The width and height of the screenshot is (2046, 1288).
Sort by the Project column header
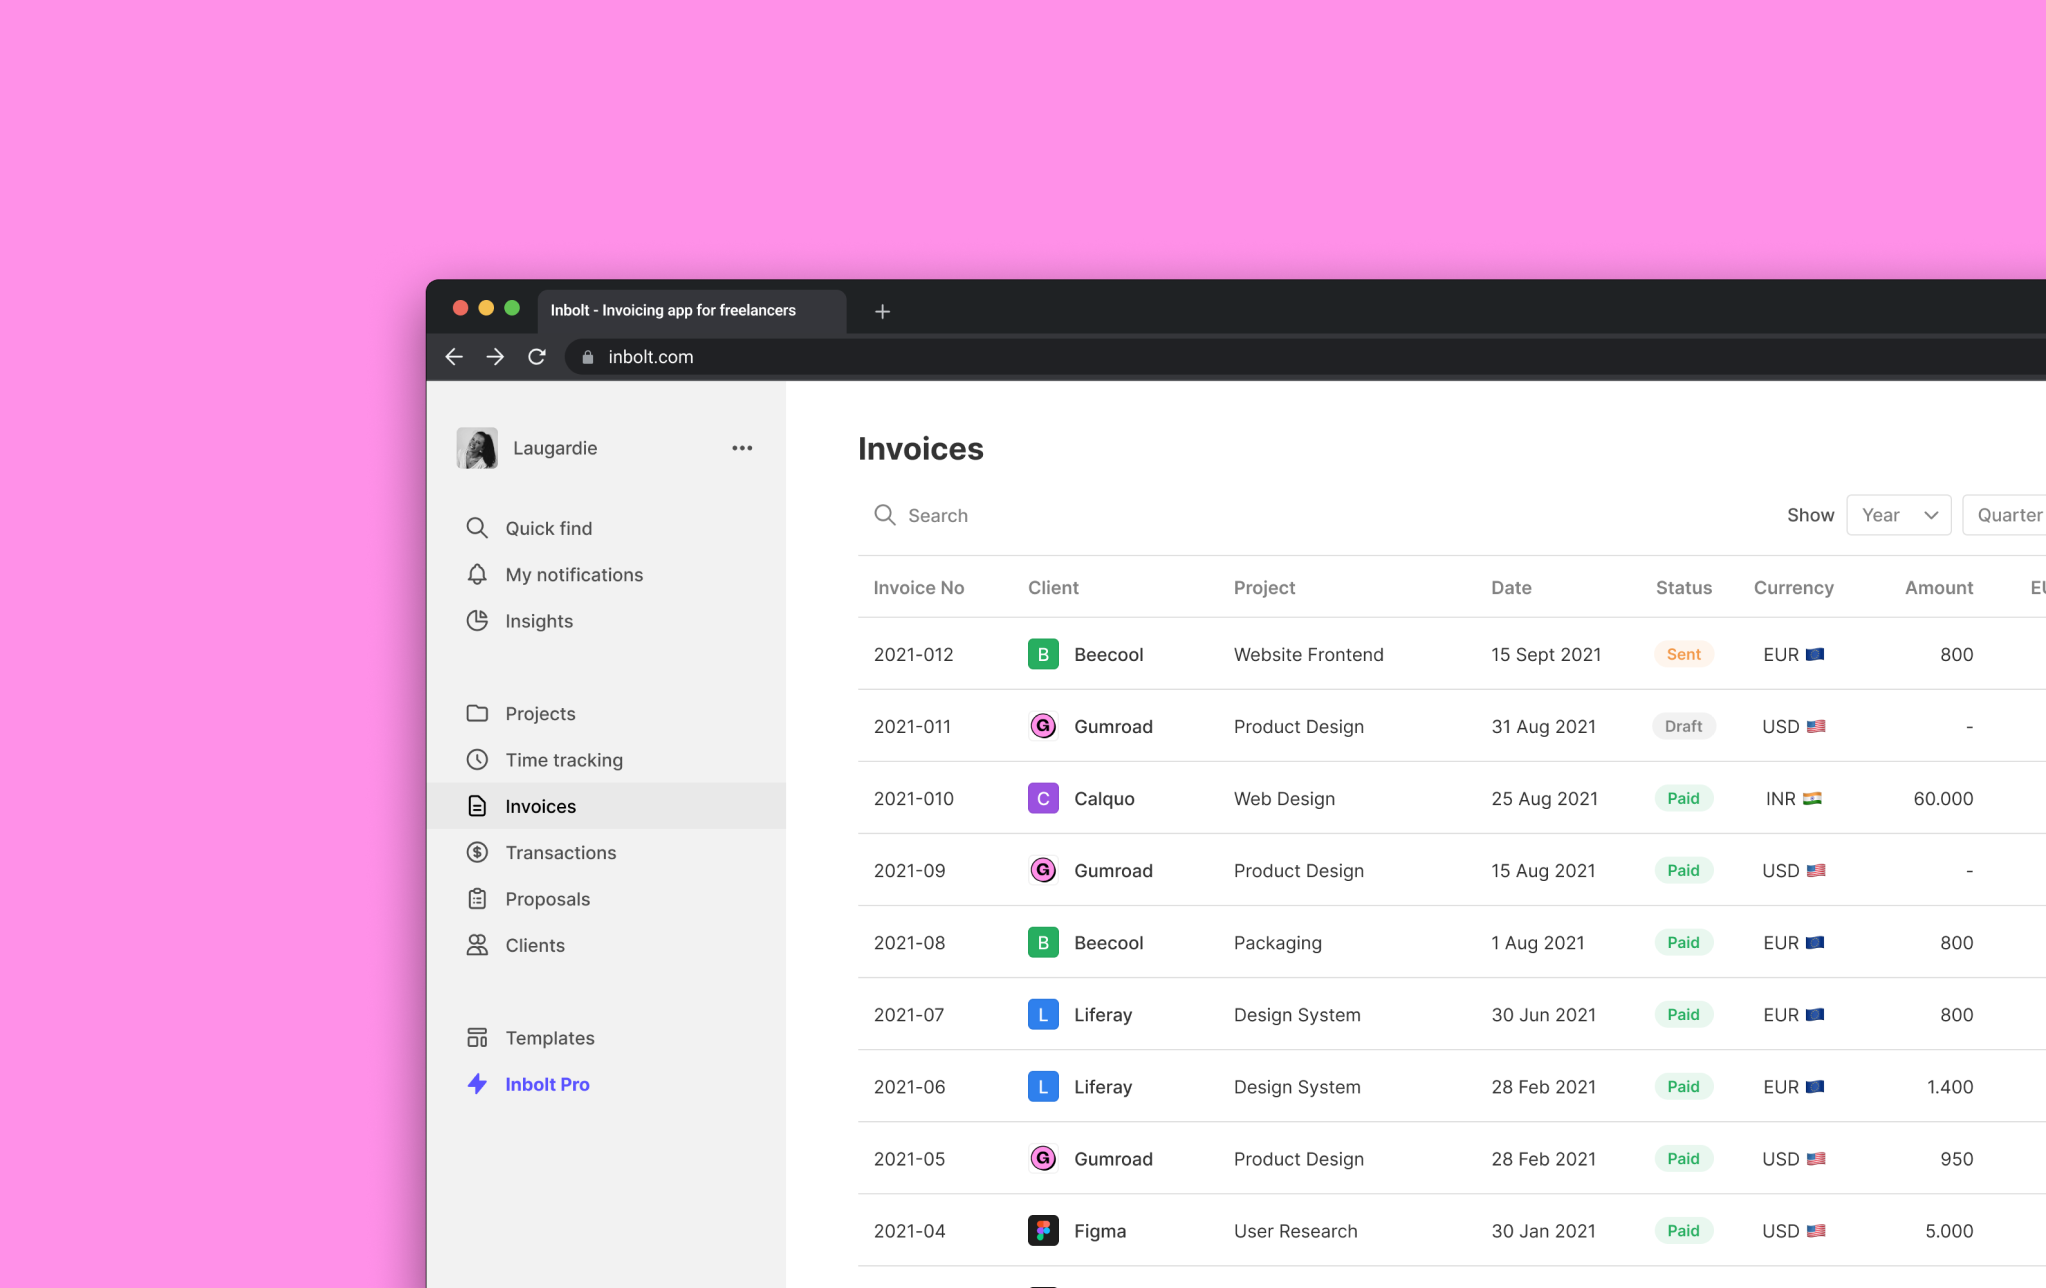[x=1264, y=587]
